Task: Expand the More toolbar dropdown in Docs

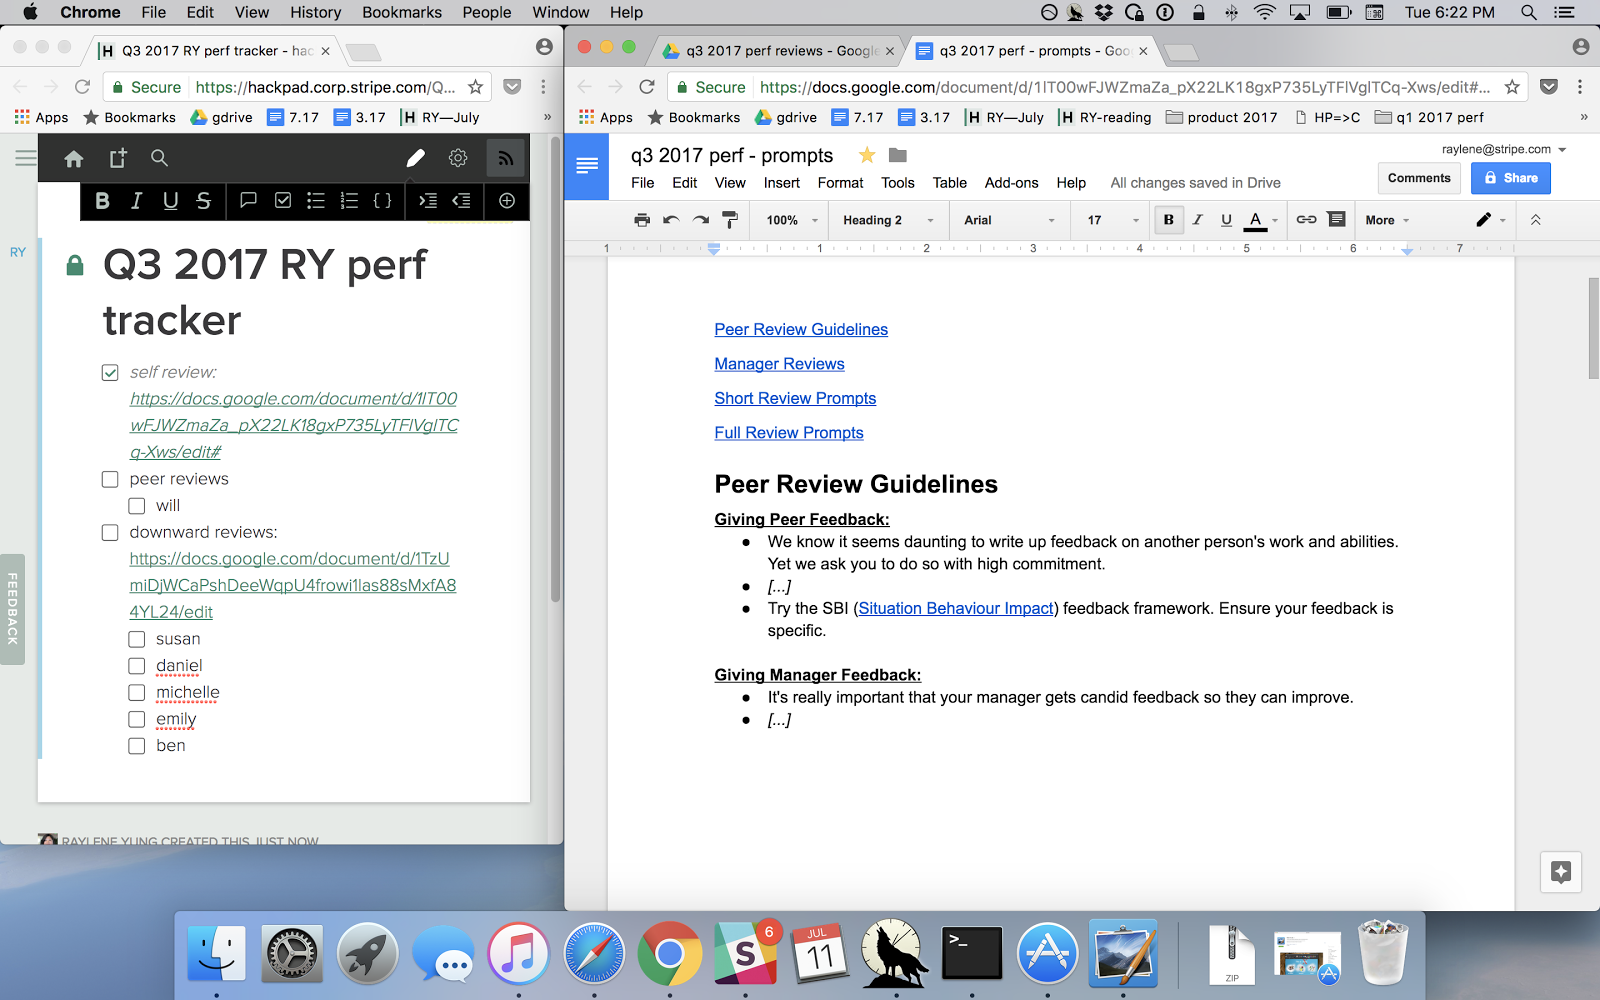Action: coord(1387,220)
